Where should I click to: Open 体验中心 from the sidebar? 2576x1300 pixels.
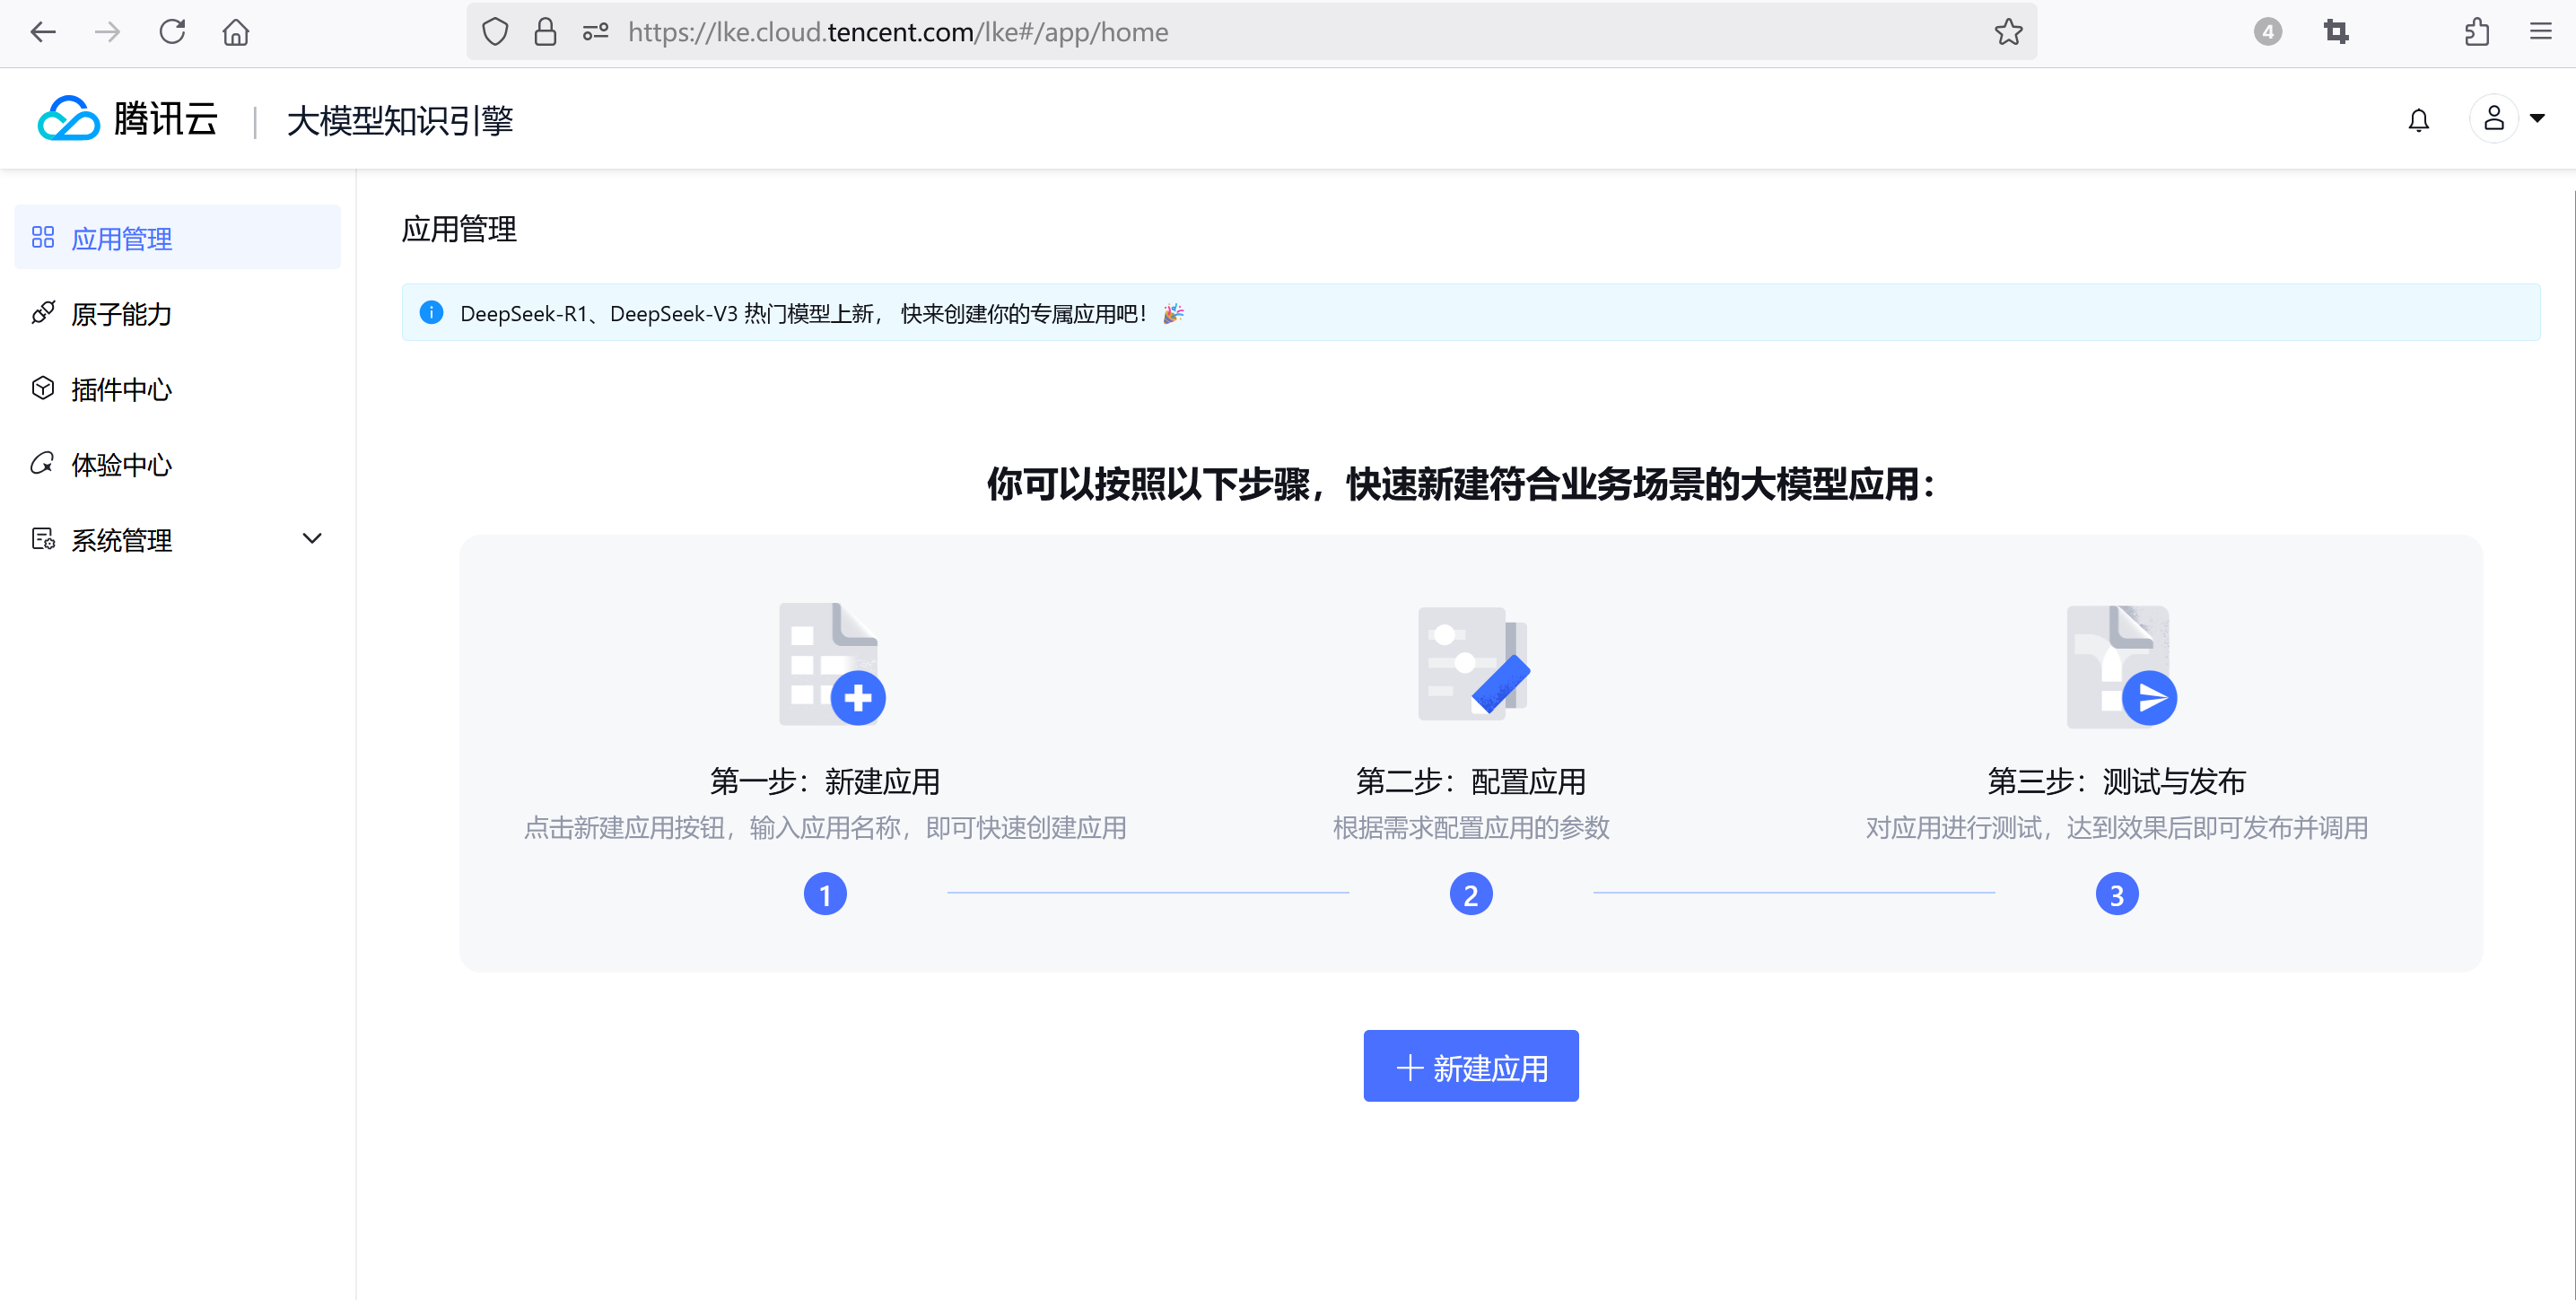[121, 465]
